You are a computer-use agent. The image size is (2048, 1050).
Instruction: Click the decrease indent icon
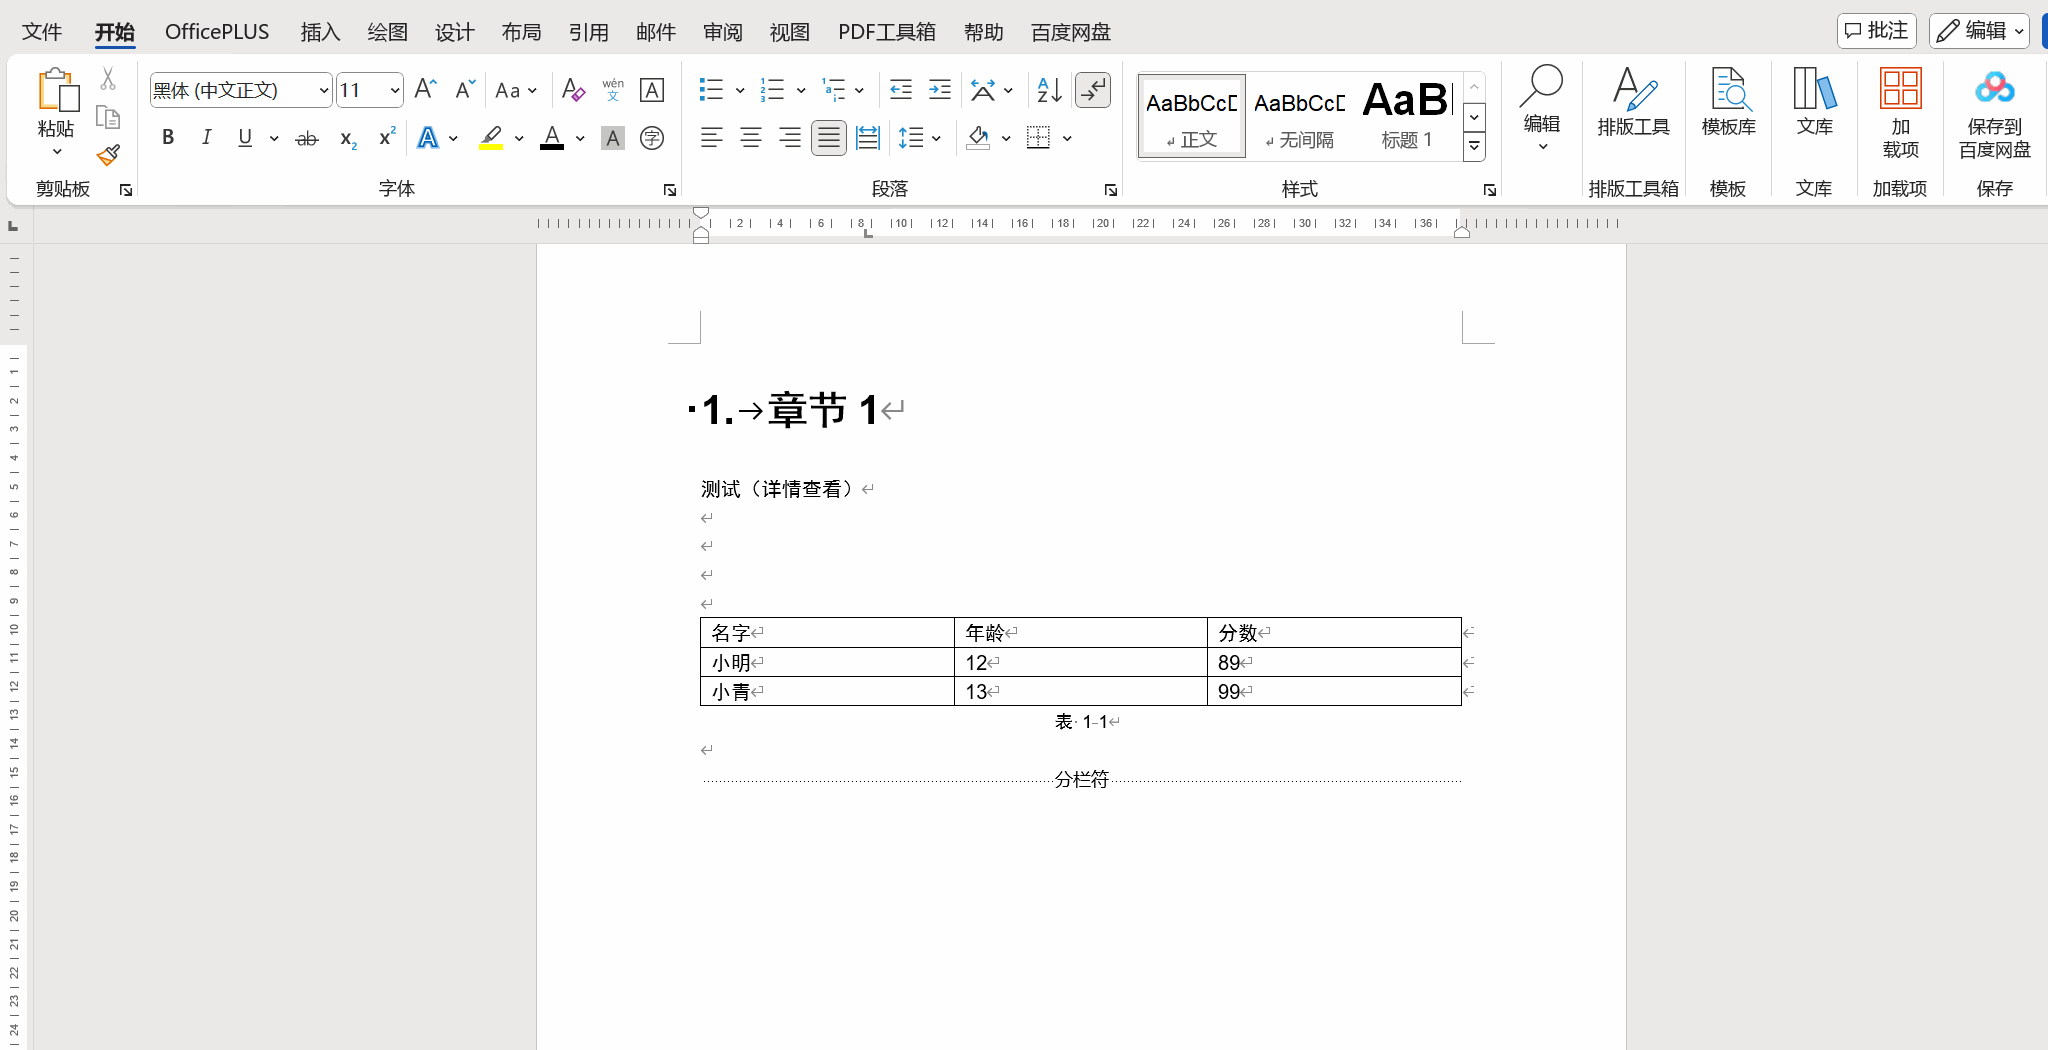click(901, 90)
